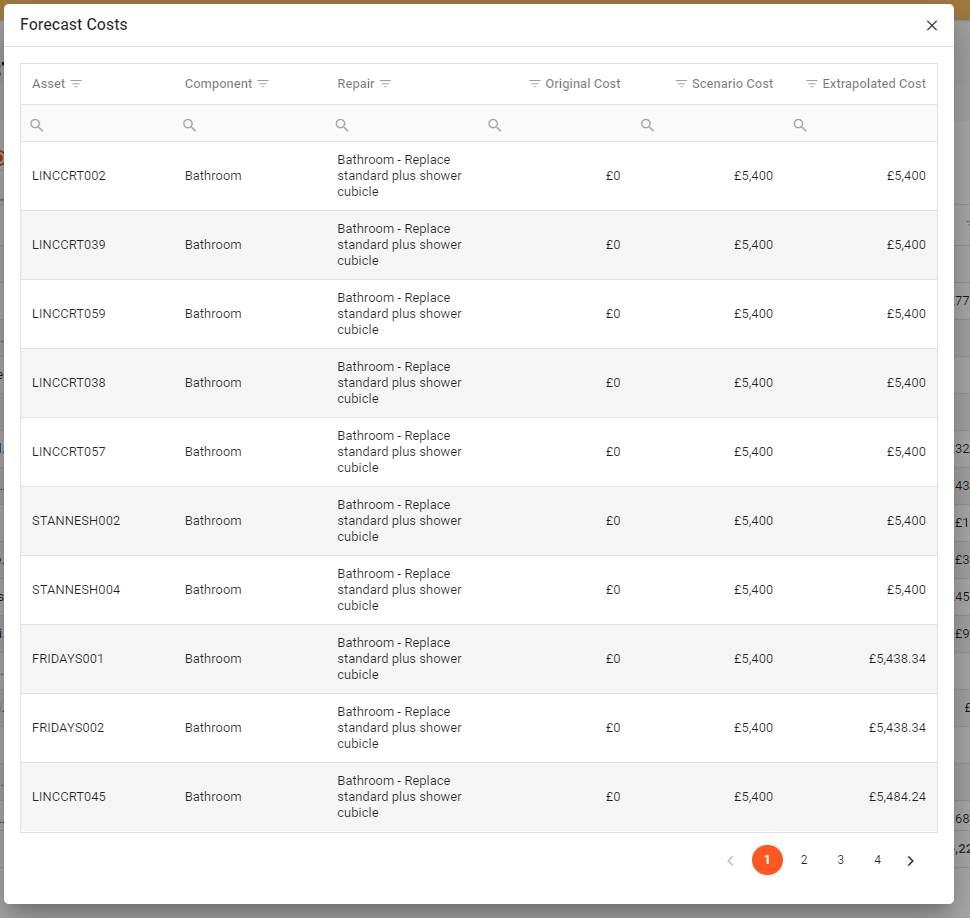The image size is (970, 918).
Task: Open the Extrapolated Cost filter icon
Action: click(812, 84)
